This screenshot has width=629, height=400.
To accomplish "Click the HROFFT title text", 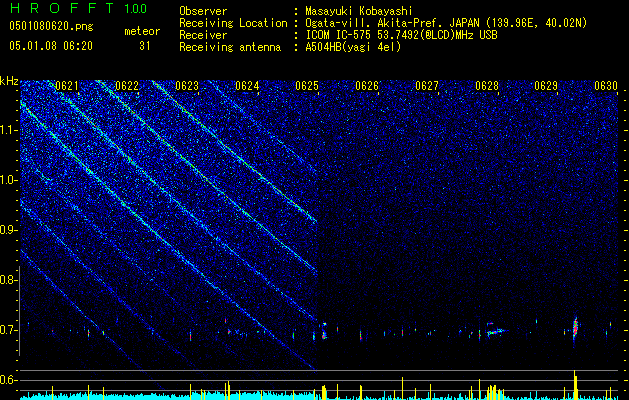I will coord(62,8).
